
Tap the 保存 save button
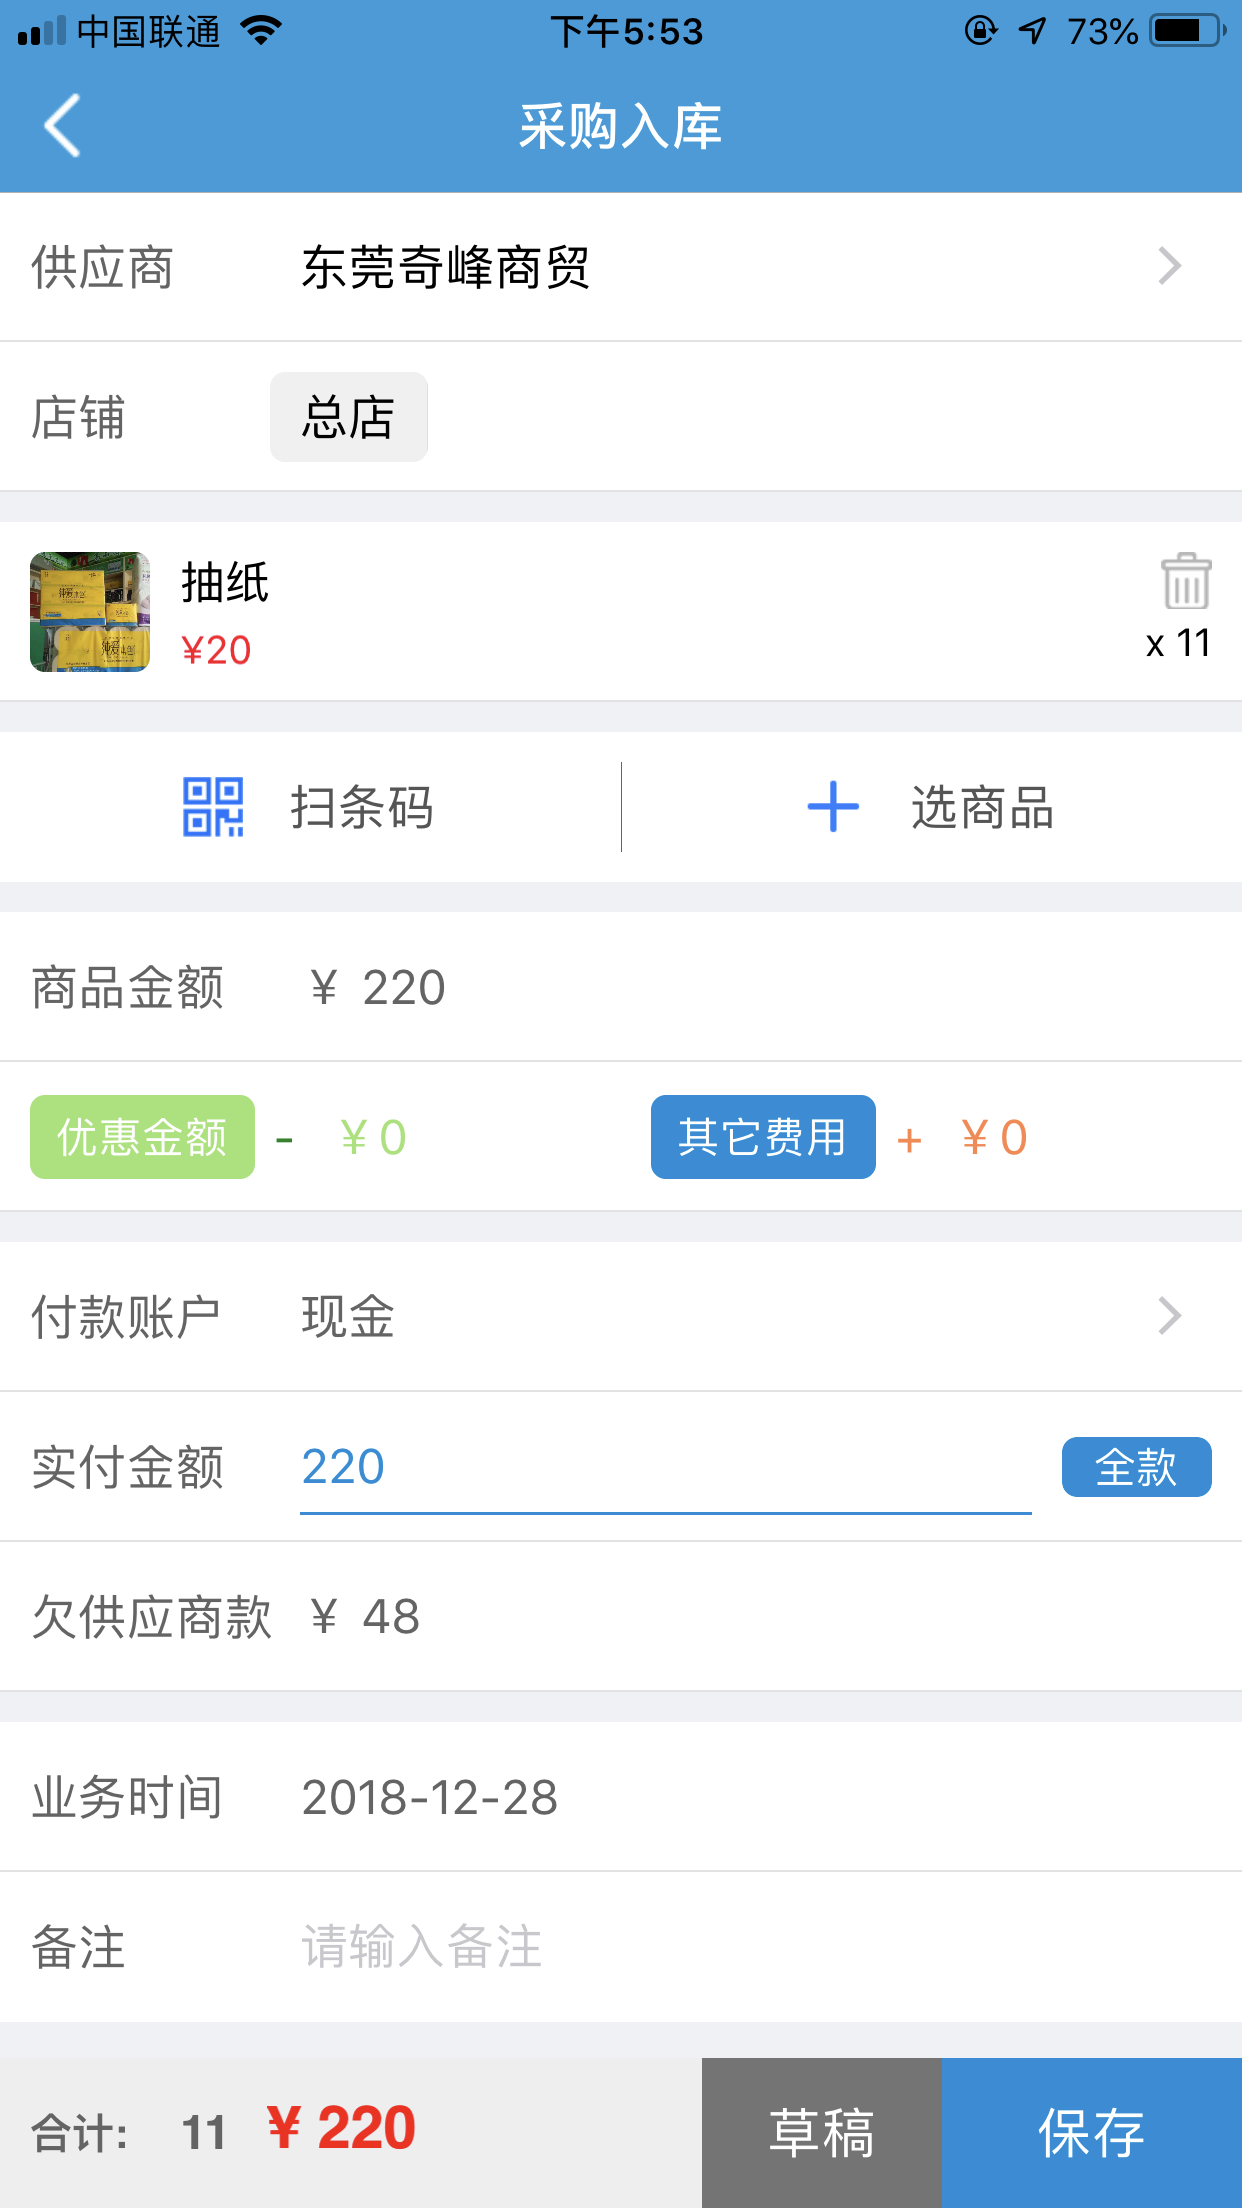[x=1091, y=2133]
